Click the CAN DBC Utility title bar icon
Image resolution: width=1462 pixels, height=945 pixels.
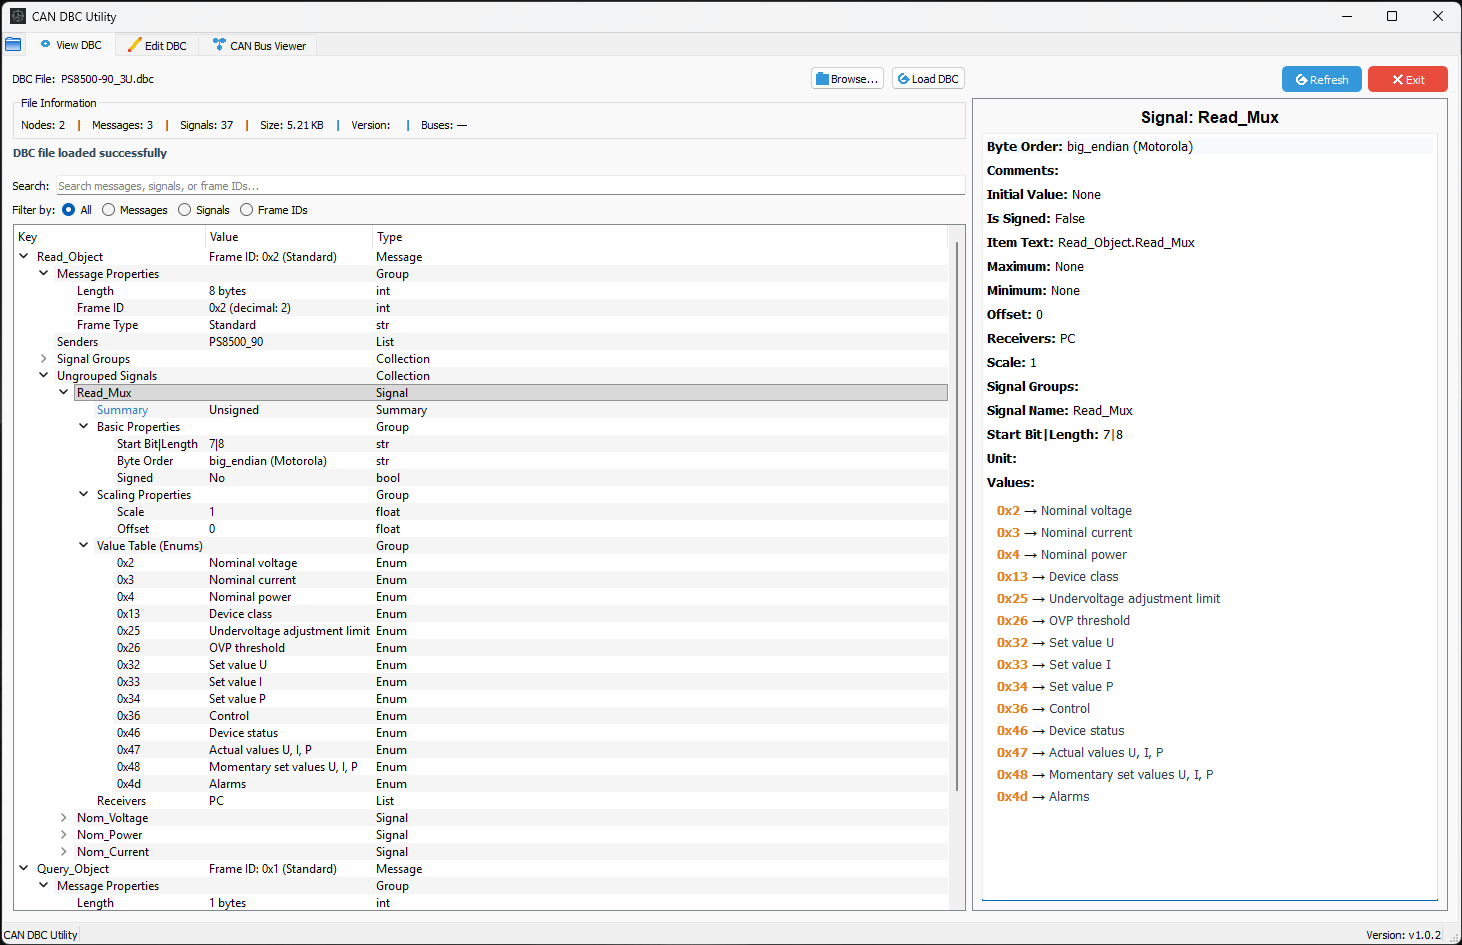point(17,15)
